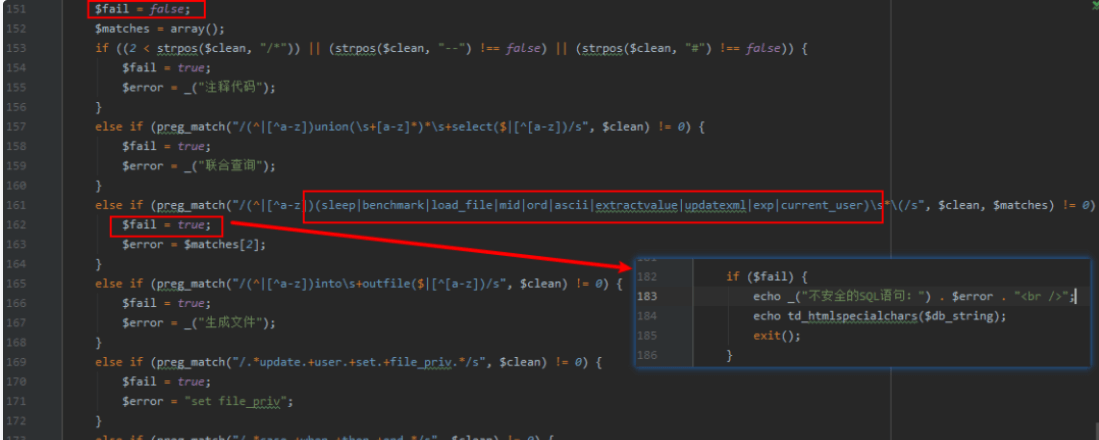Place cursor on $matches = array() line
The image size is (1099, 440).
[160, 29]
